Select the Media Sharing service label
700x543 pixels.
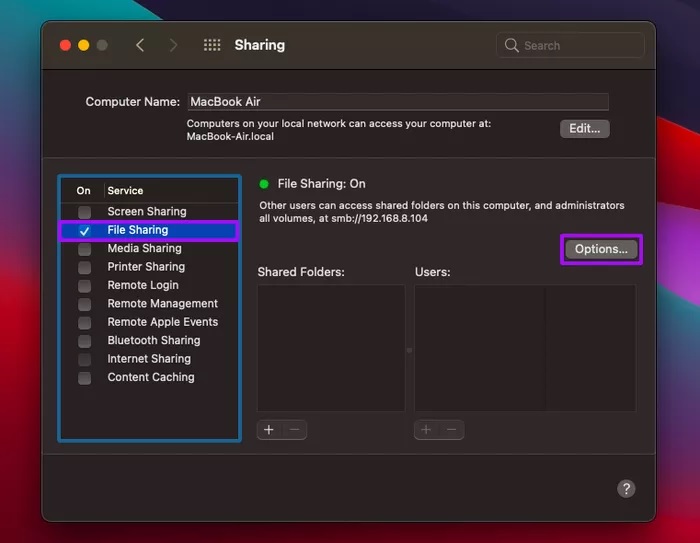(x=145, y=248)
